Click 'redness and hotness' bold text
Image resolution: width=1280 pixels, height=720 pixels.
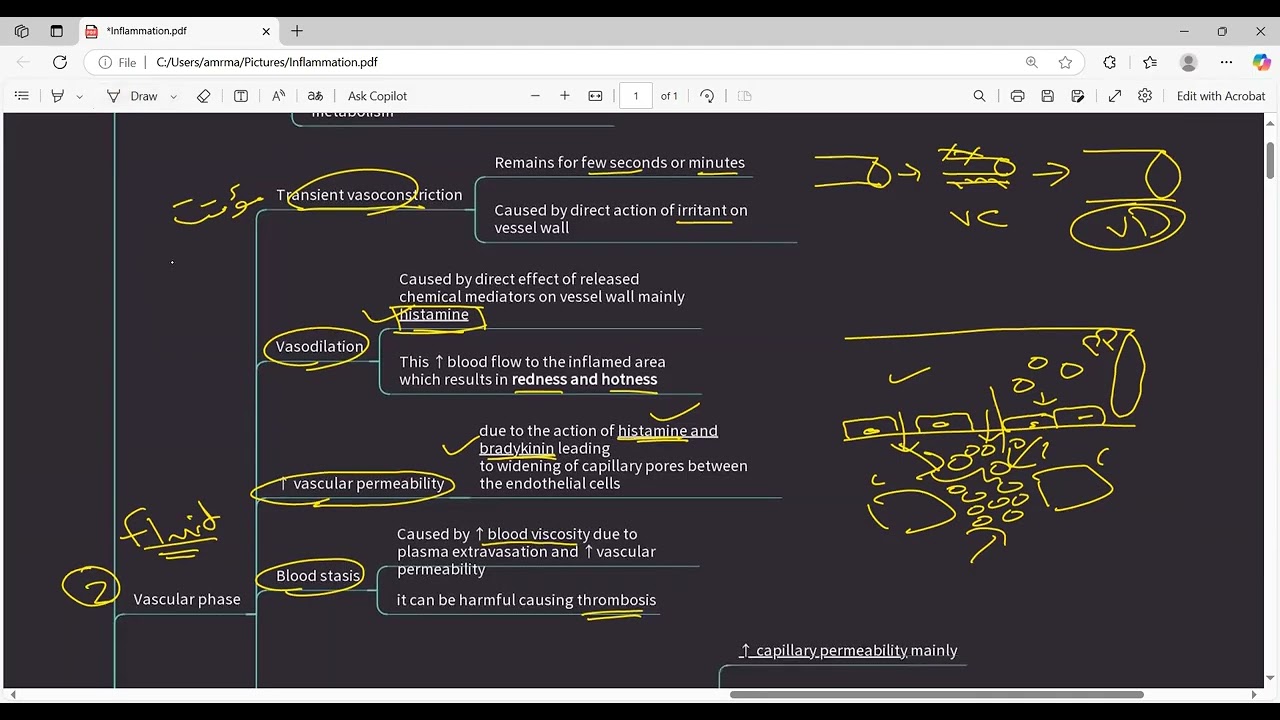coord(585,380)
